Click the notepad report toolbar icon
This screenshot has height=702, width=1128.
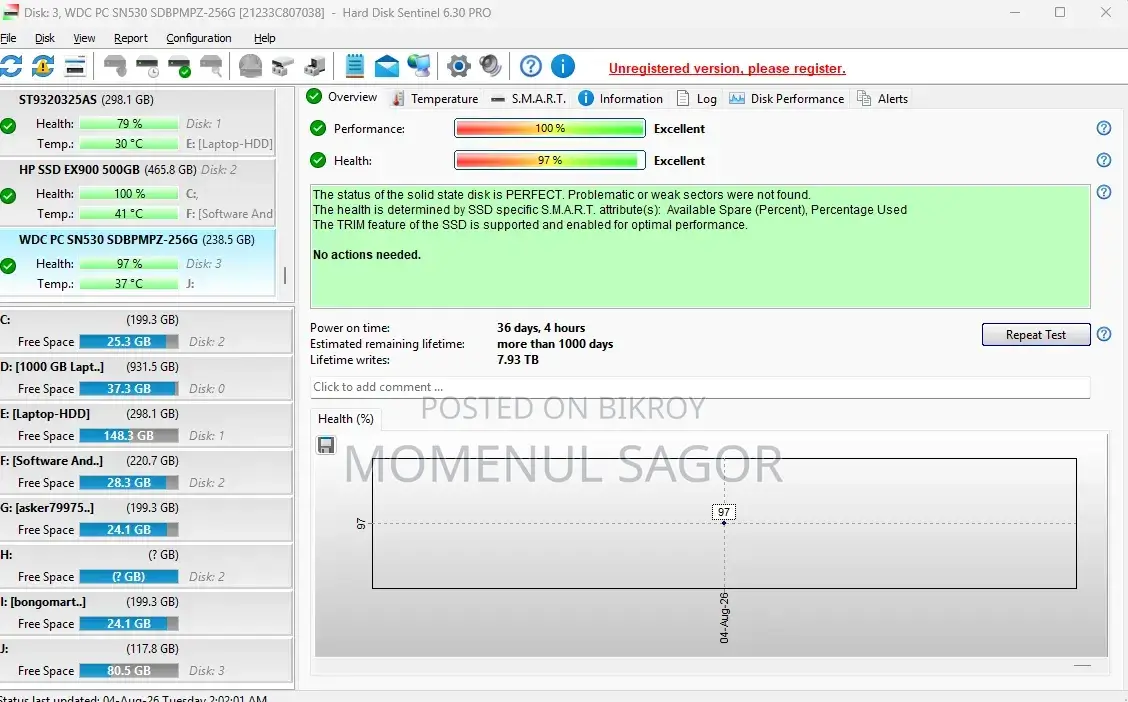[355, 66]
